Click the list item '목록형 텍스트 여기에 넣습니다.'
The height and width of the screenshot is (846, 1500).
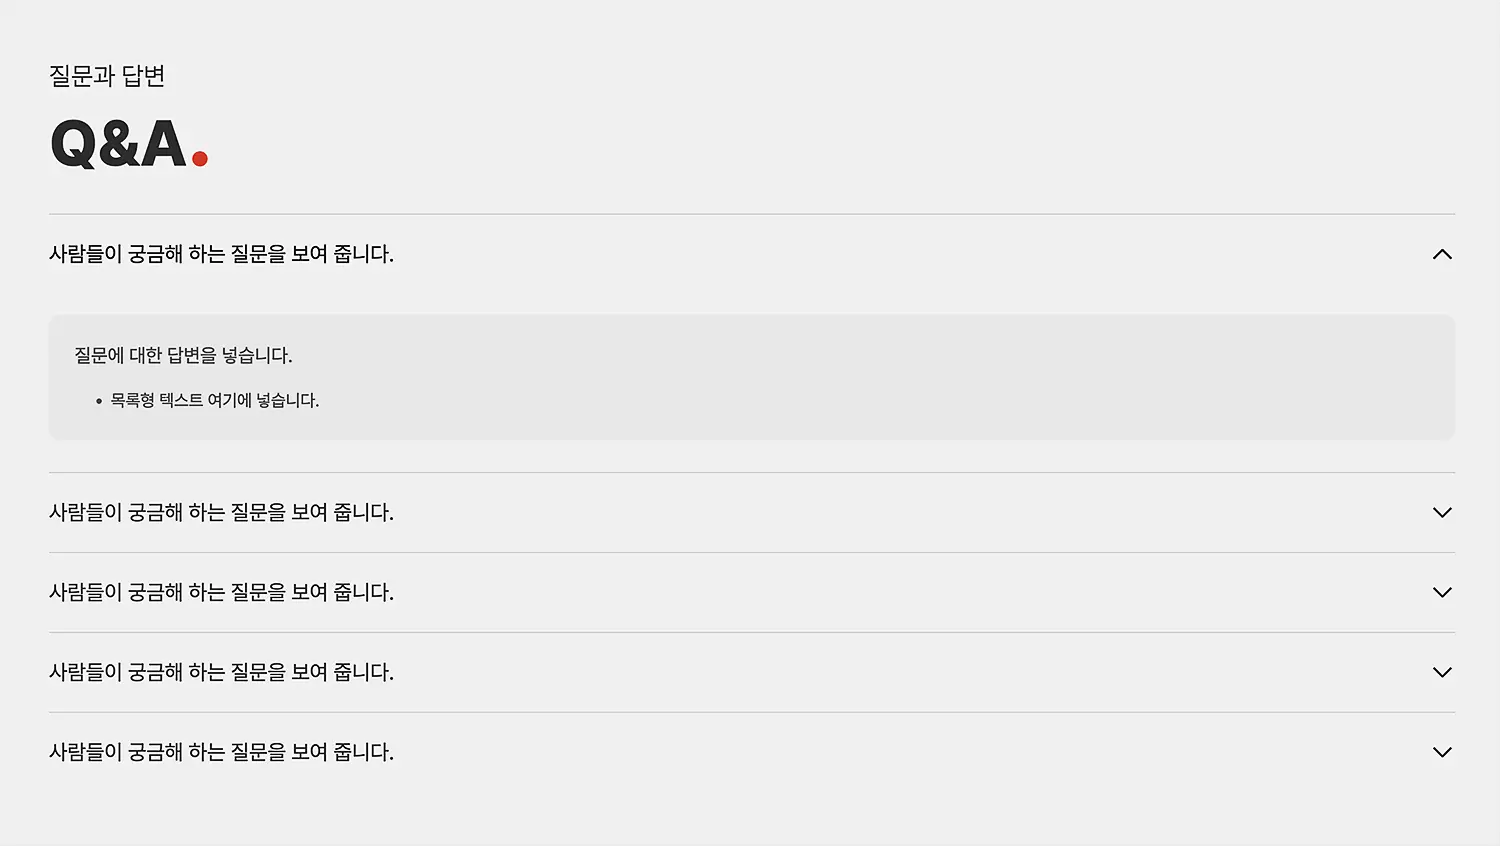pyautogui.click(x=214, y=400)
